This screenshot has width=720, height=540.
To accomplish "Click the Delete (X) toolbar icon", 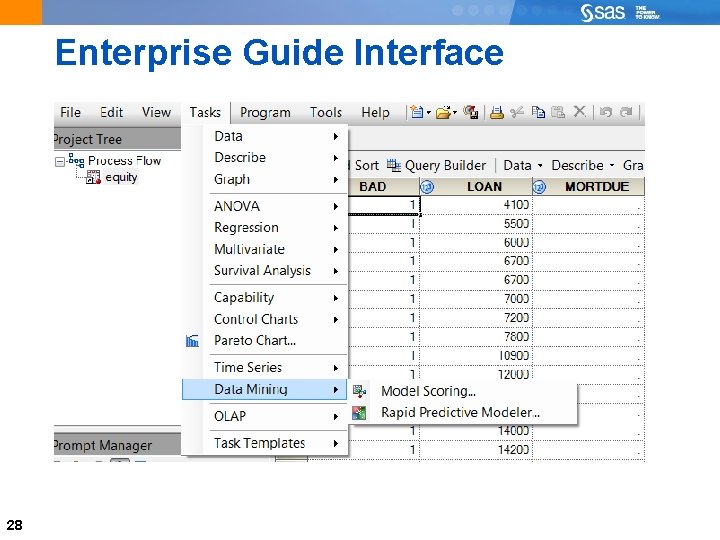I will click(580, 112).
